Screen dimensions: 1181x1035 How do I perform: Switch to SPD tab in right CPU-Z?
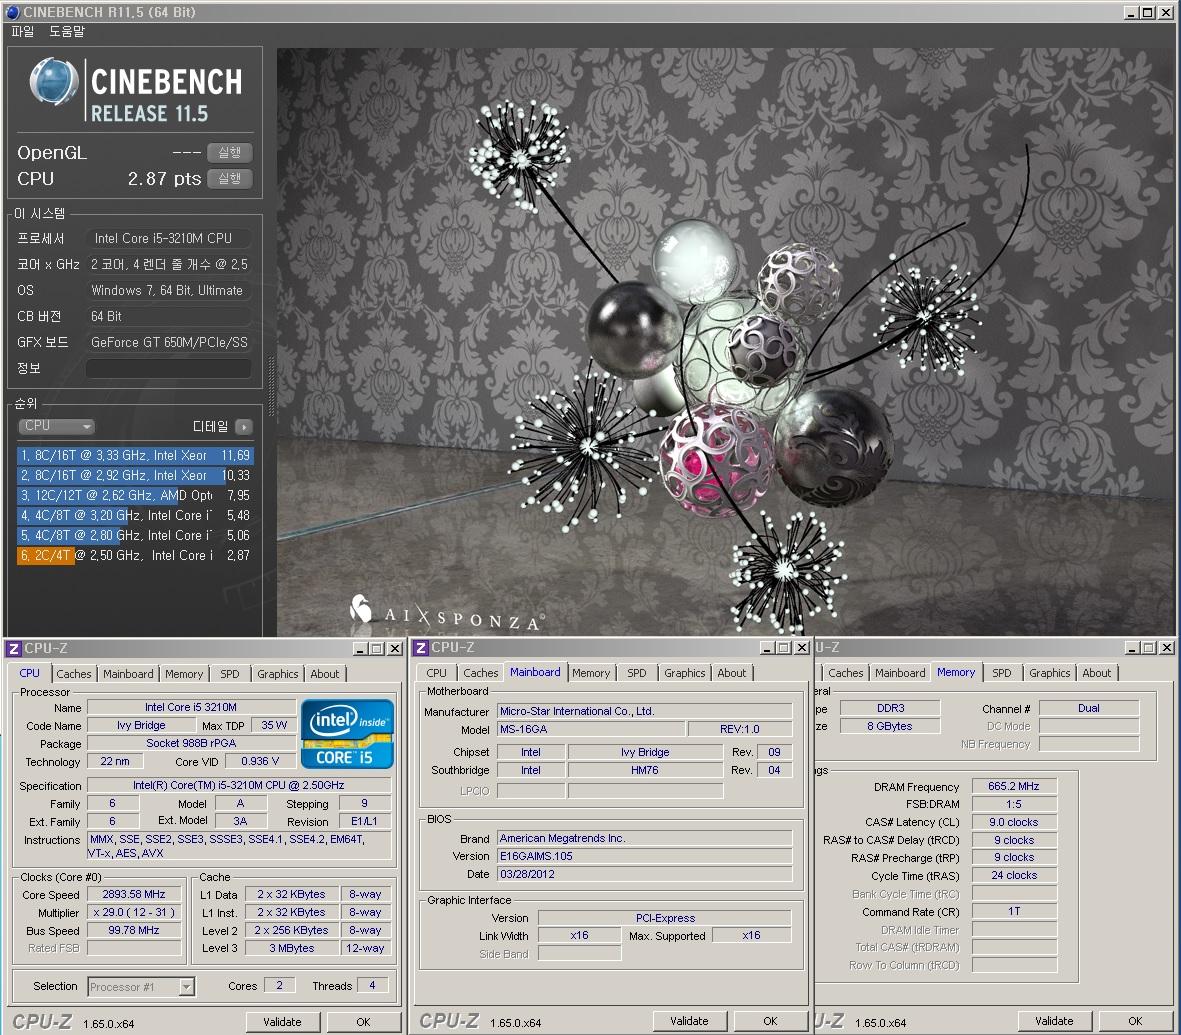(x=1002, y=673)
